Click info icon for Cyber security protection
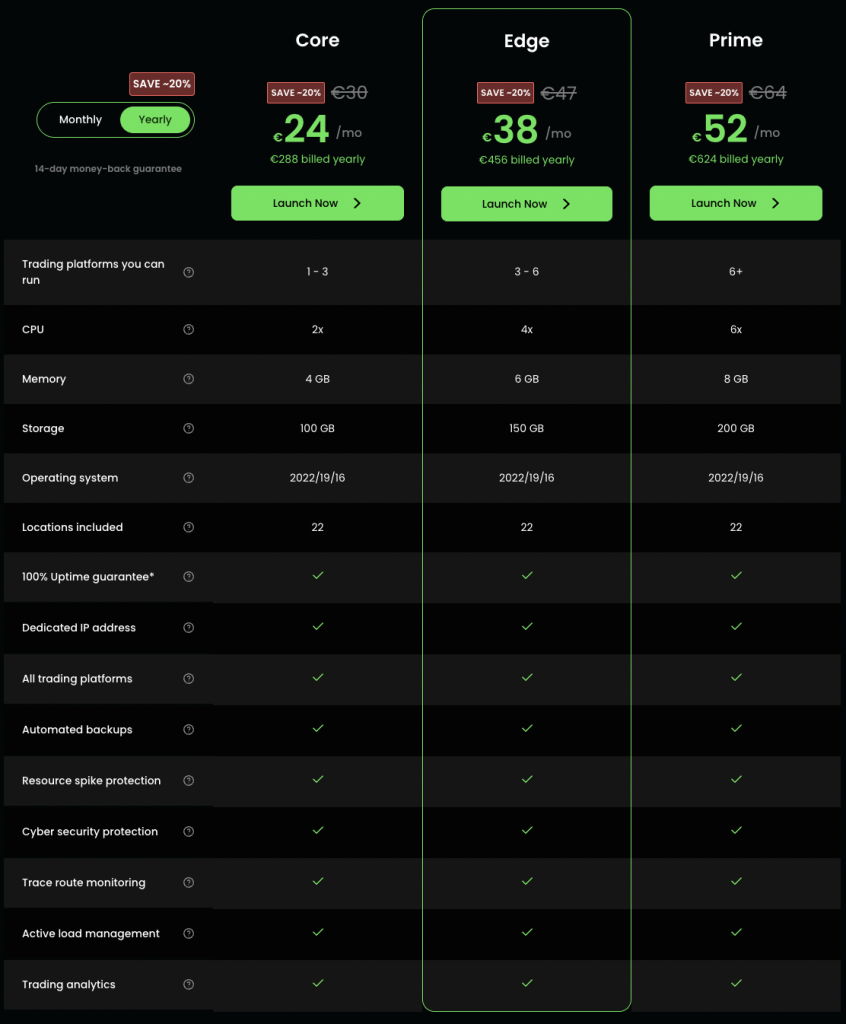Viewport: 846px width, 1024px height. coord(189,832)
